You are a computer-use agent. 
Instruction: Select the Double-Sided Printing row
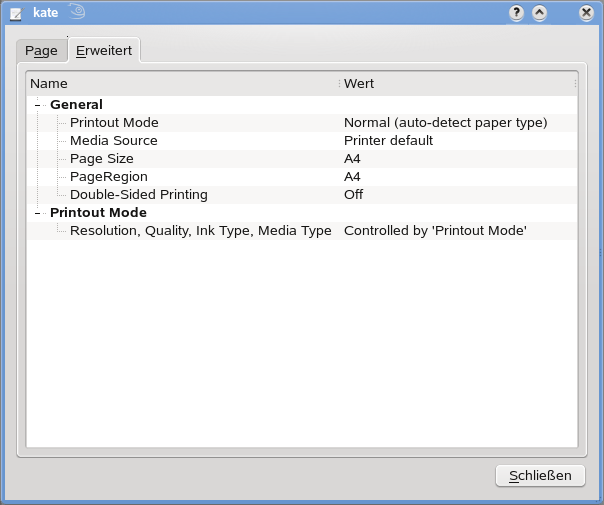click(302, 195)
